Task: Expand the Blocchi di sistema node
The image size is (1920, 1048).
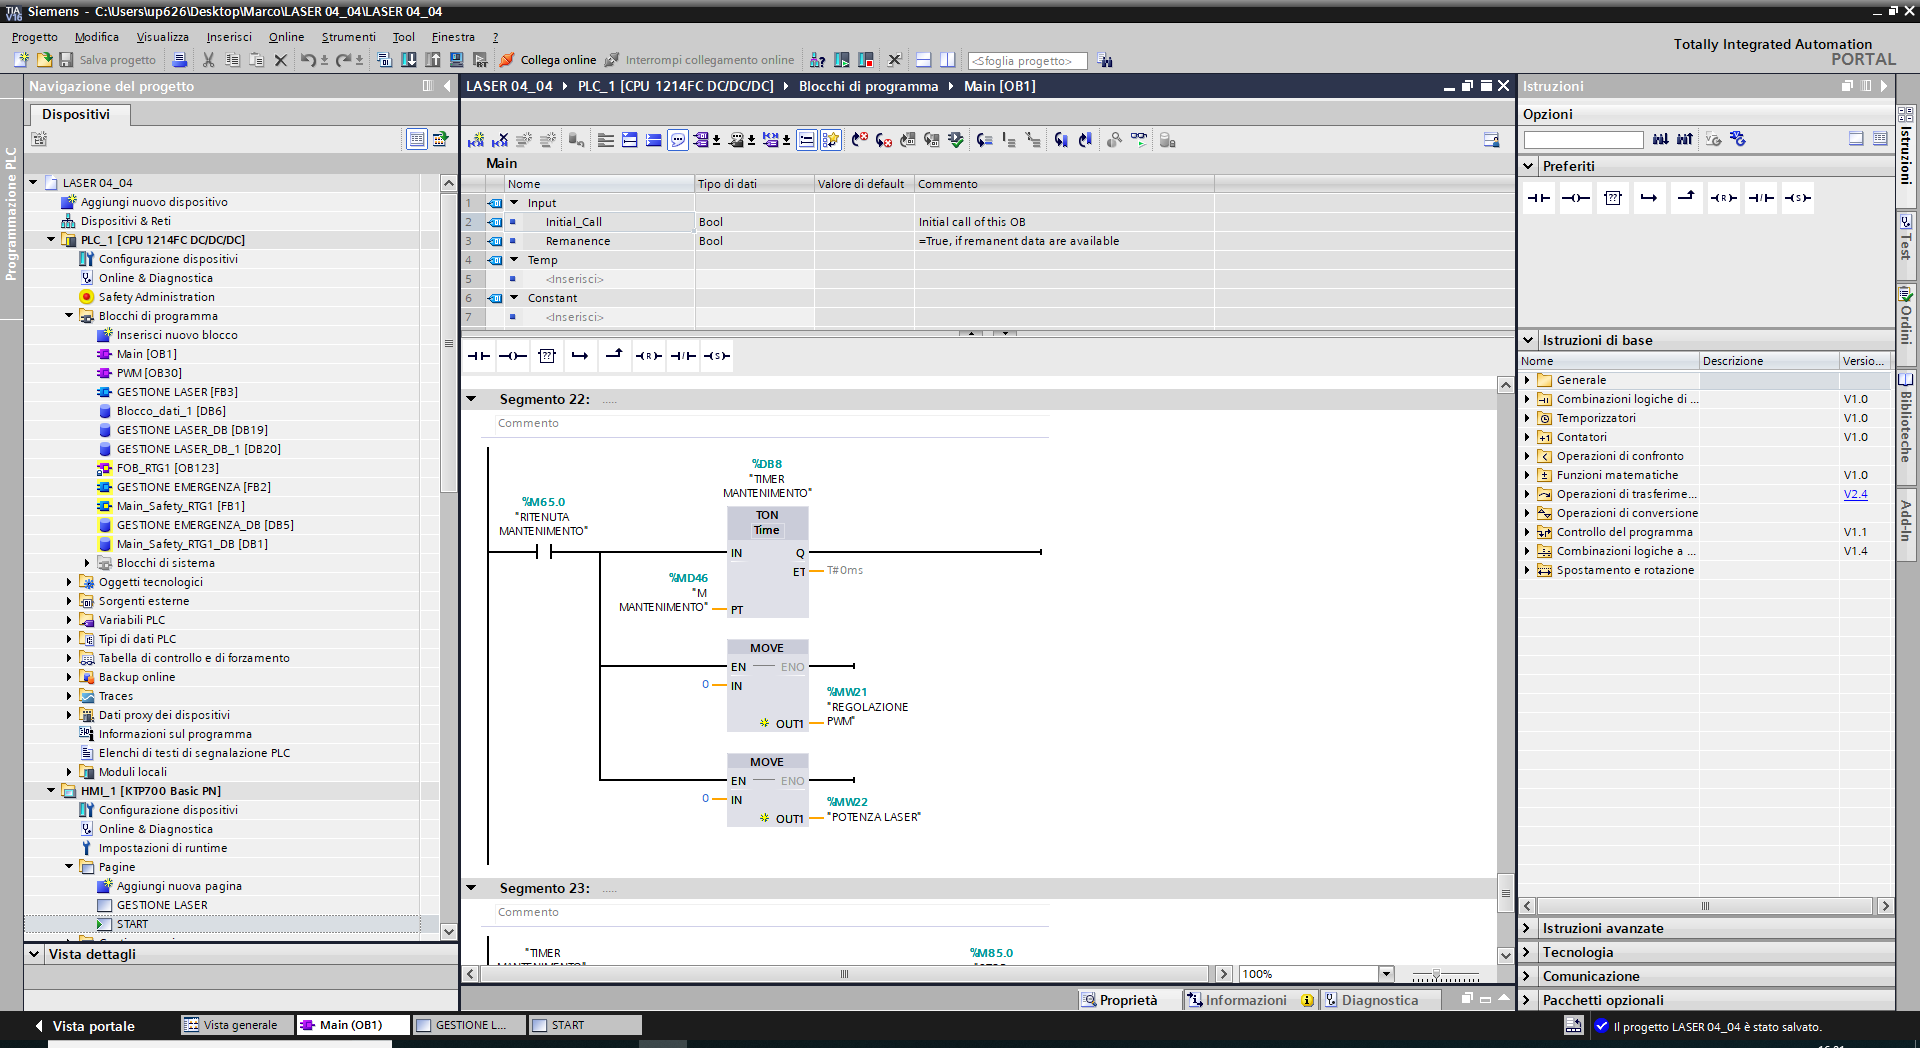Action: [87, 563]
